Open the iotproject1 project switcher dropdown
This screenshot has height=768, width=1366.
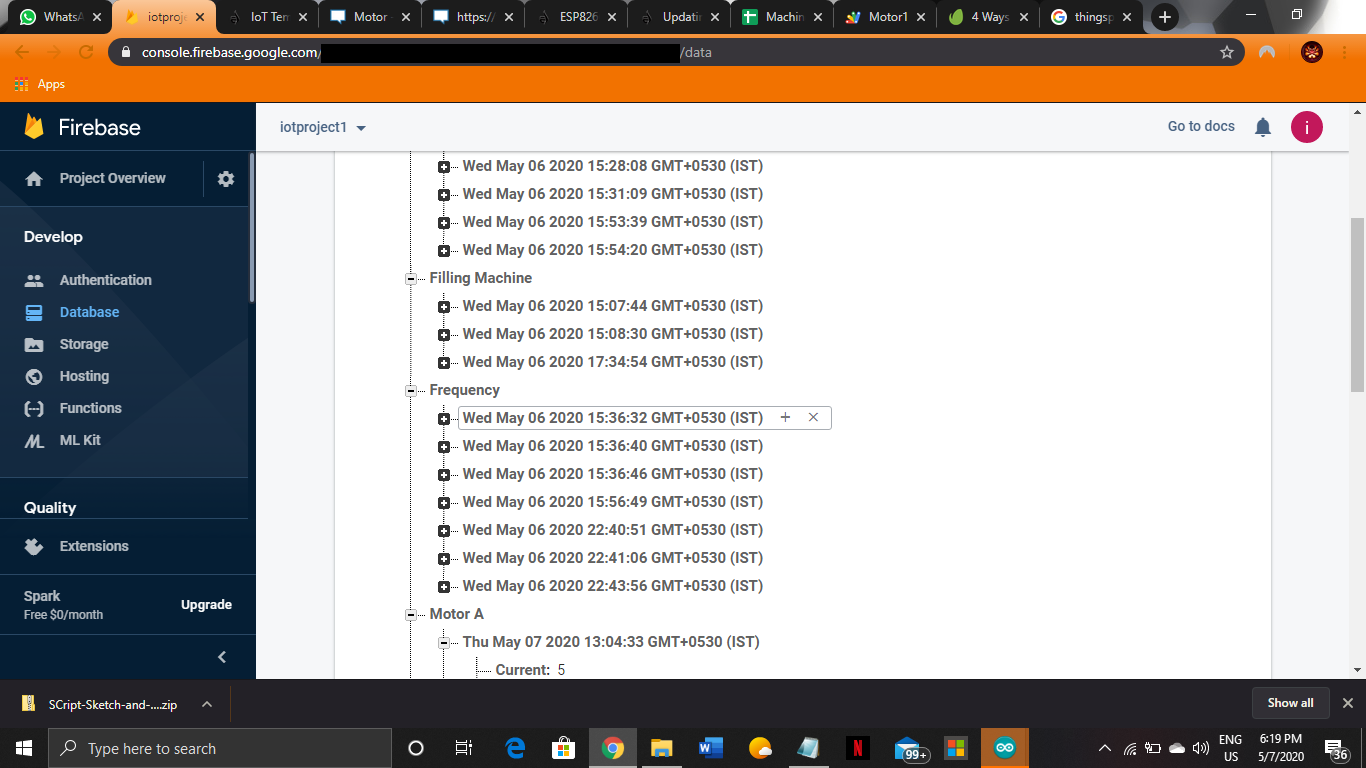pyautogui.click(x=320, y=127)
